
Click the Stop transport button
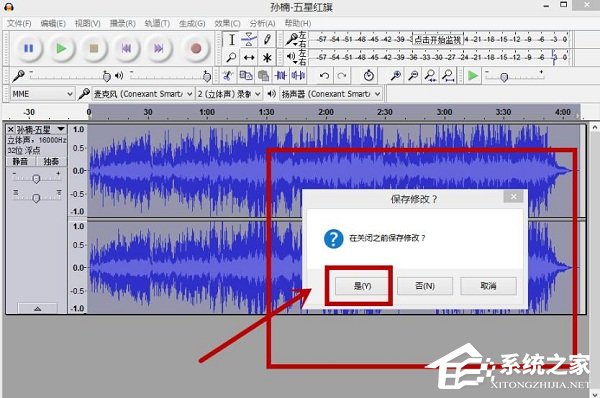[x=94, y=49]
